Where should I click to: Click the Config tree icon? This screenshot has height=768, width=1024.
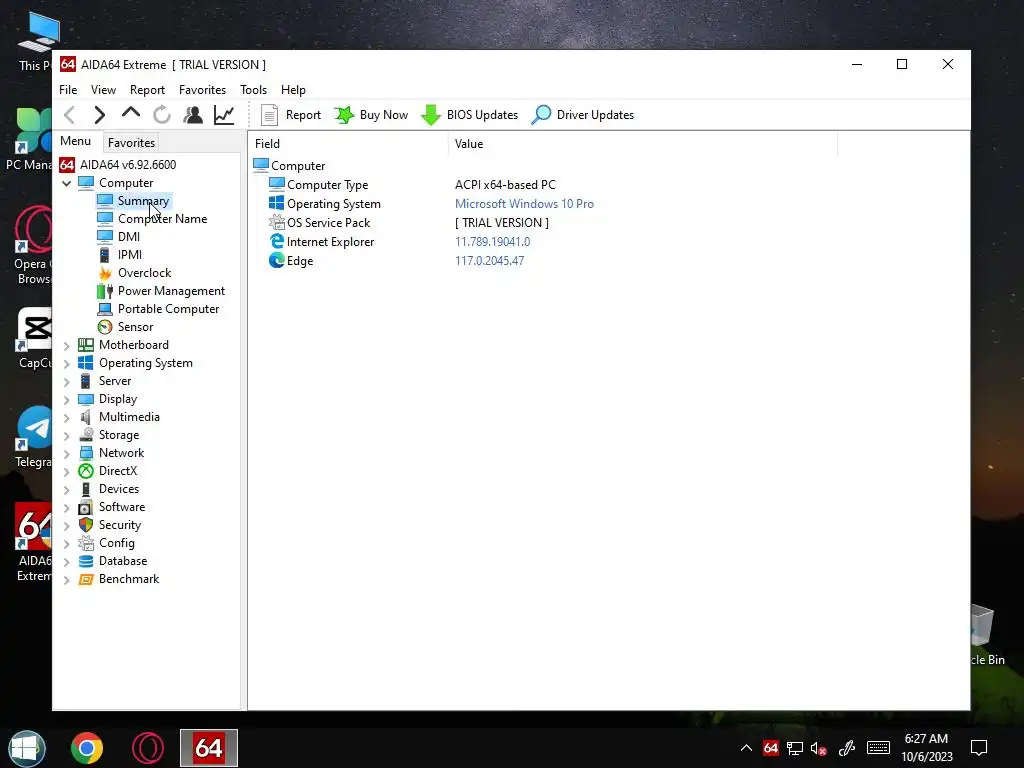coord(86,543)
